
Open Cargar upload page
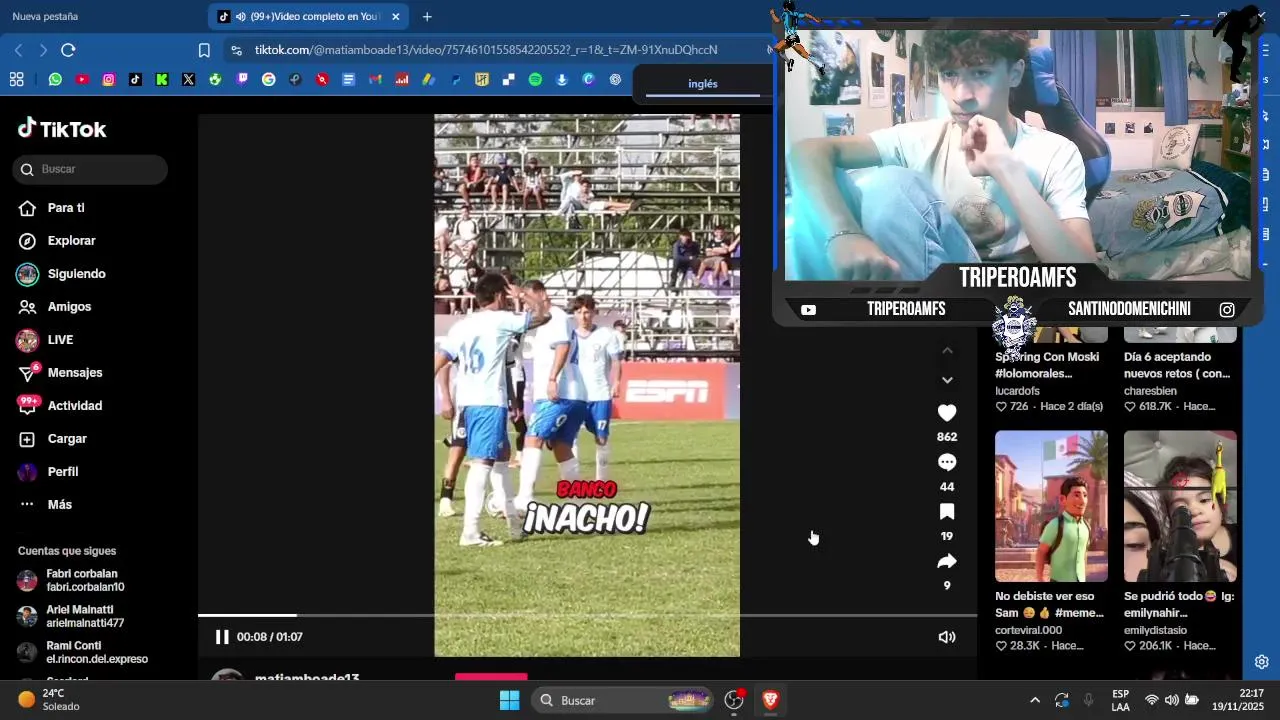click(x=67, y=439)
